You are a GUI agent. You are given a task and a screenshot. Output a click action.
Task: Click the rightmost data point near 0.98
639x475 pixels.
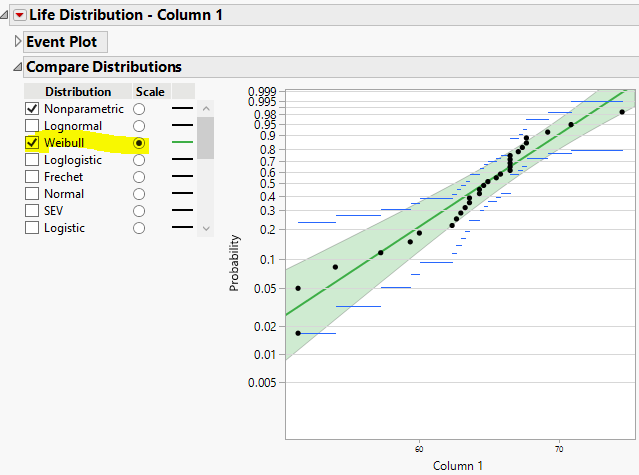coord(622,112)
